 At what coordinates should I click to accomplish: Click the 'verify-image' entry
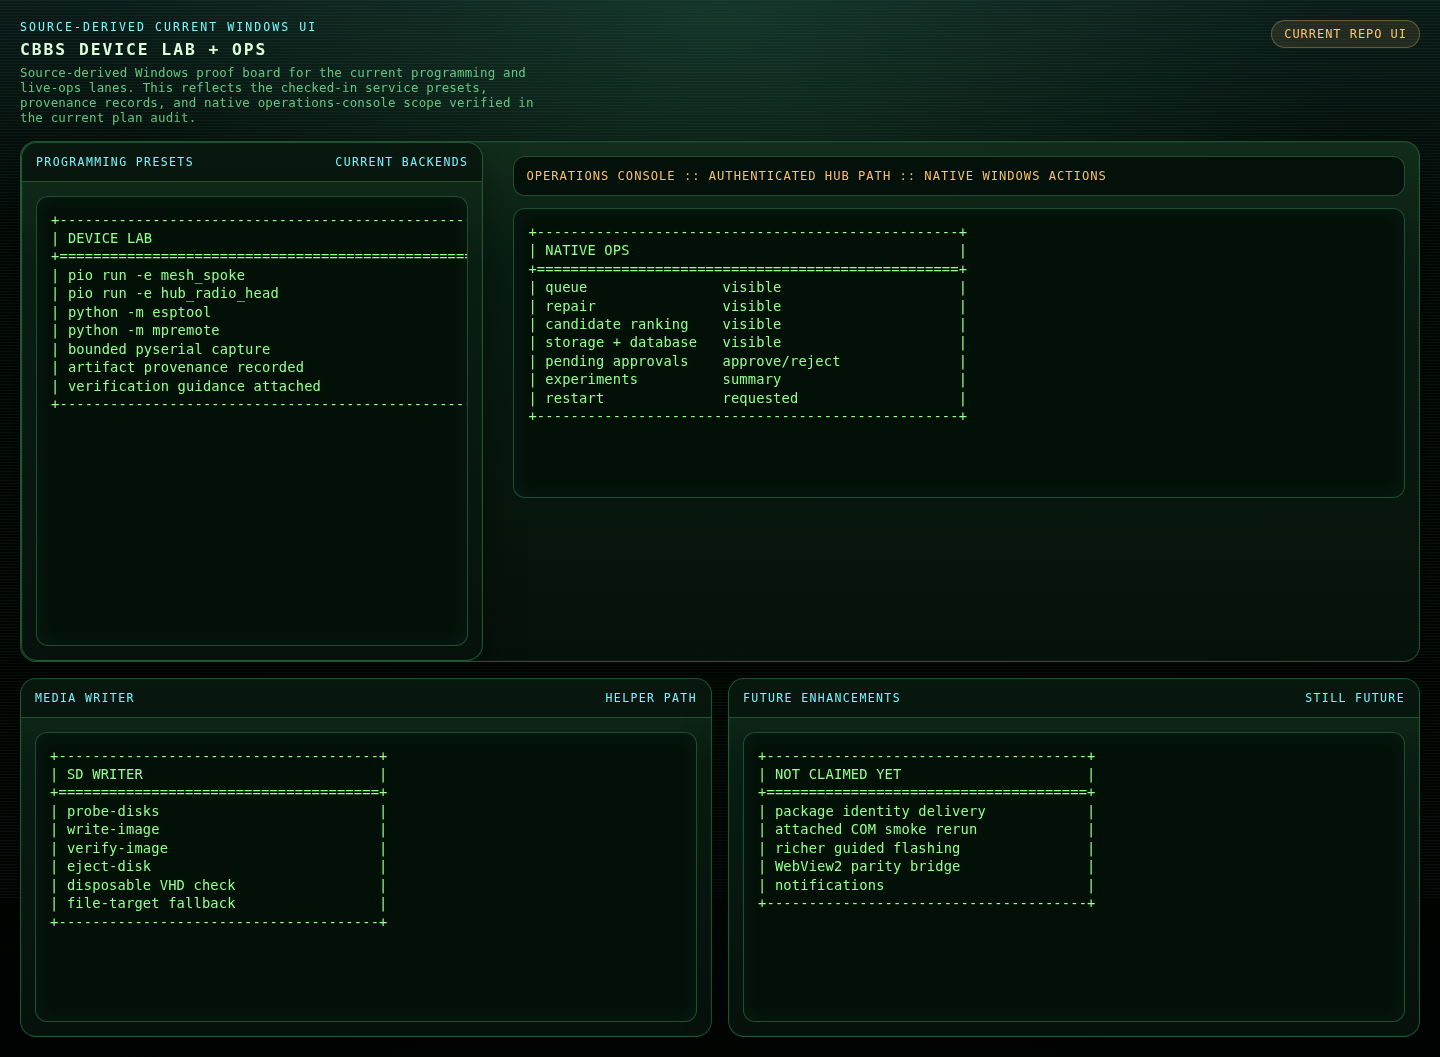(117, 848)
